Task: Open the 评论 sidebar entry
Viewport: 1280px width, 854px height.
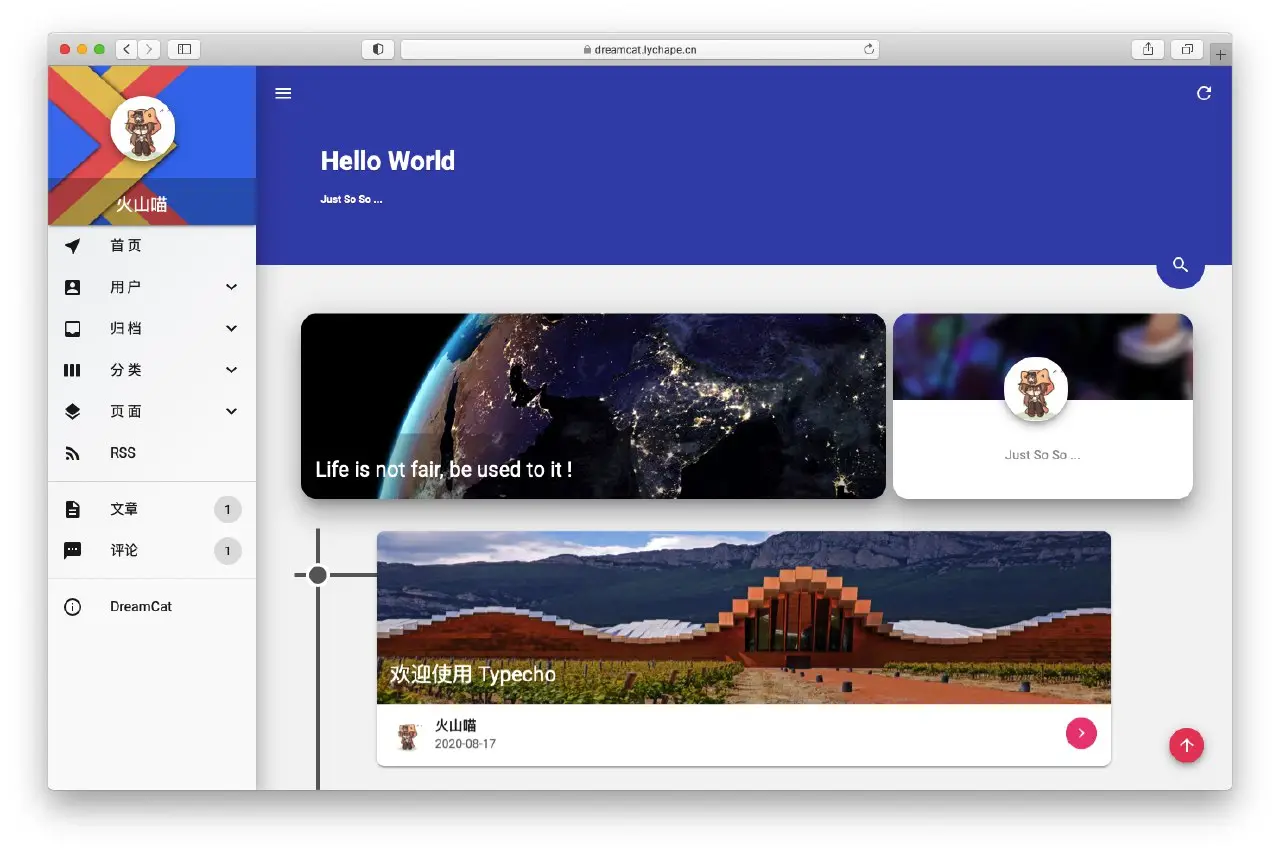Action: (124, 551)
